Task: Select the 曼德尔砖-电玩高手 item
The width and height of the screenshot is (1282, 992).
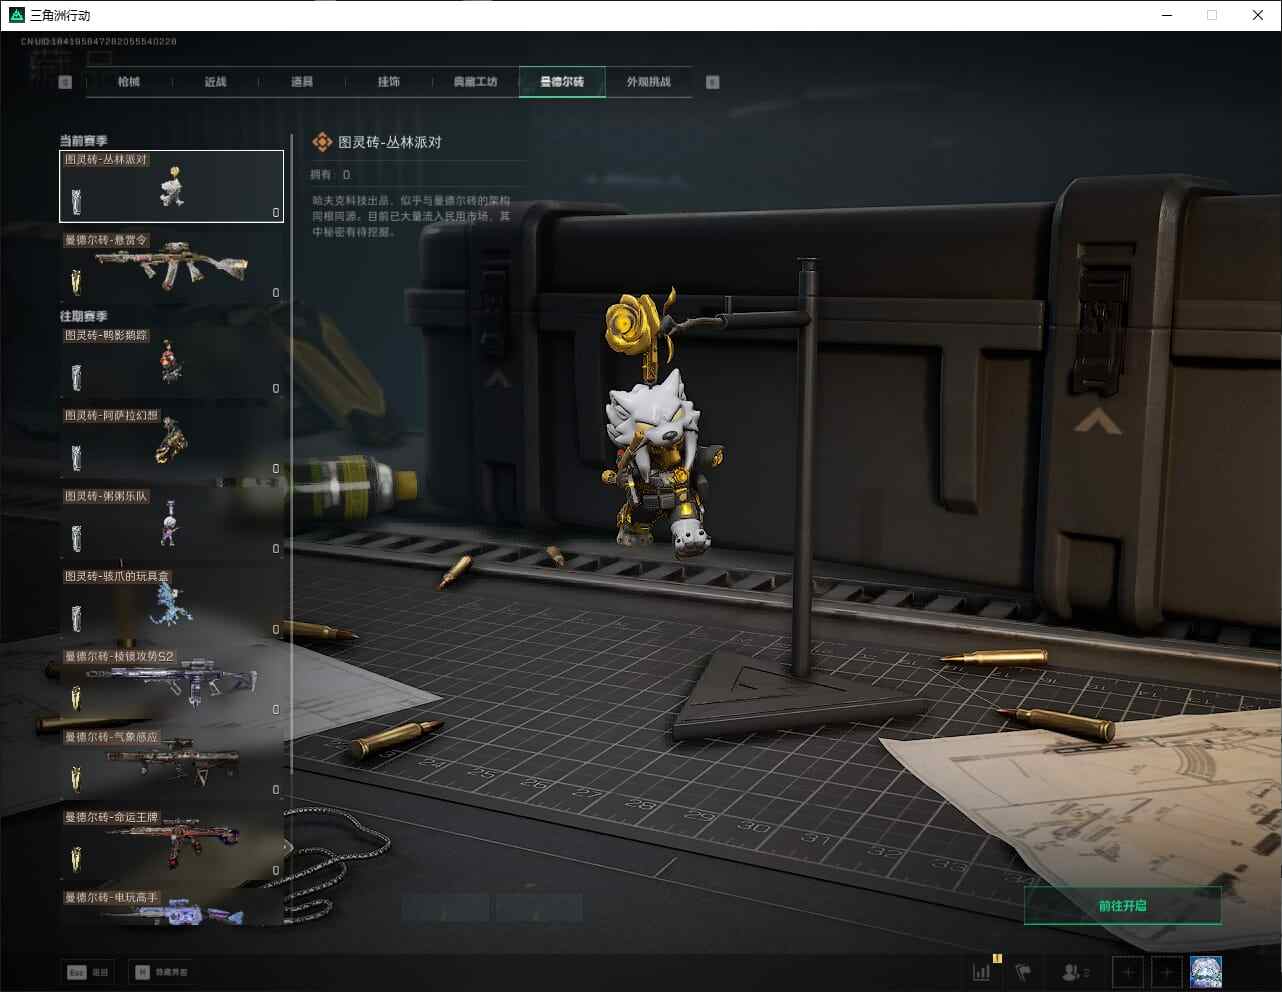Action: tap(172, 907)
